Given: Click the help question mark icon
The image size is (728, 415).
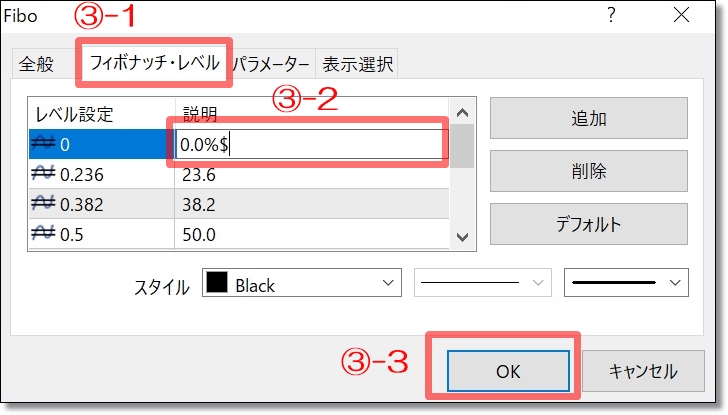Looking at the screenshot, I should 611,15.
